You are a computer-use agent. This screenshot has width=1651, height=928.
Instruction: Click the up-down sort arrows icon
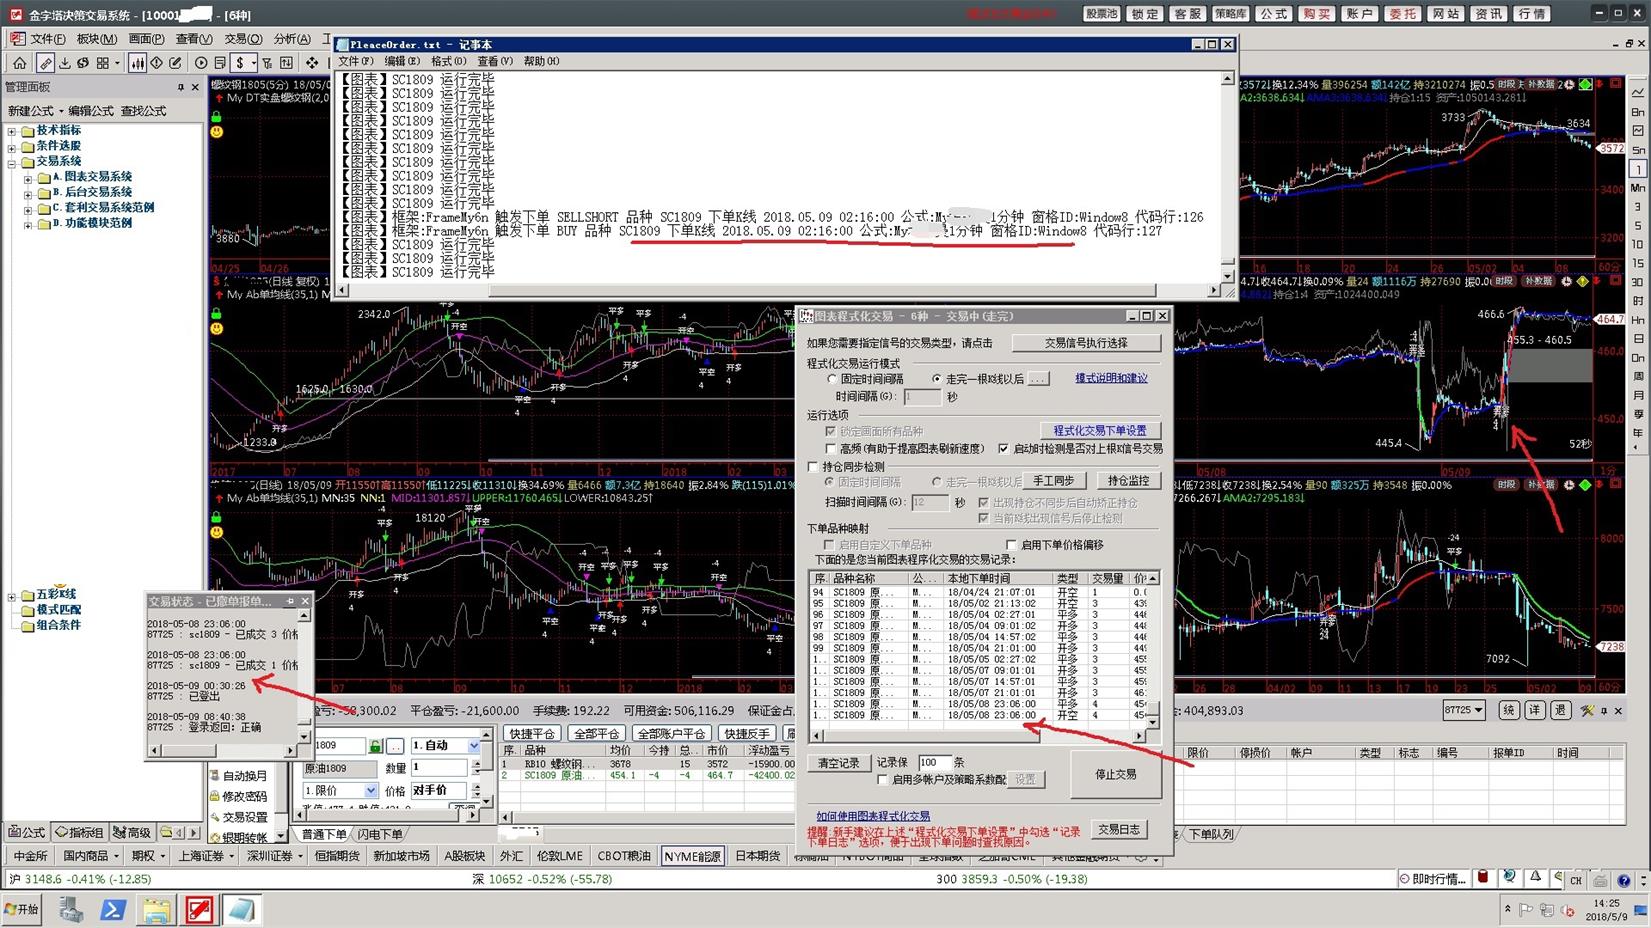click(286, 63)
